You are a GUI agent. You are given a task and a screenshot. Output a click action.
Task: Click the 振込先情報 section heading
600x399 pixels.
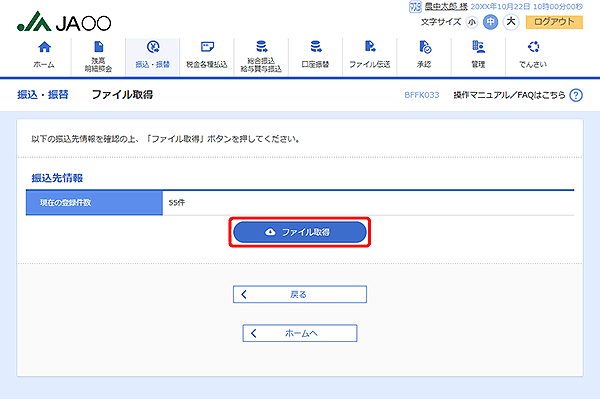[57, 178]
